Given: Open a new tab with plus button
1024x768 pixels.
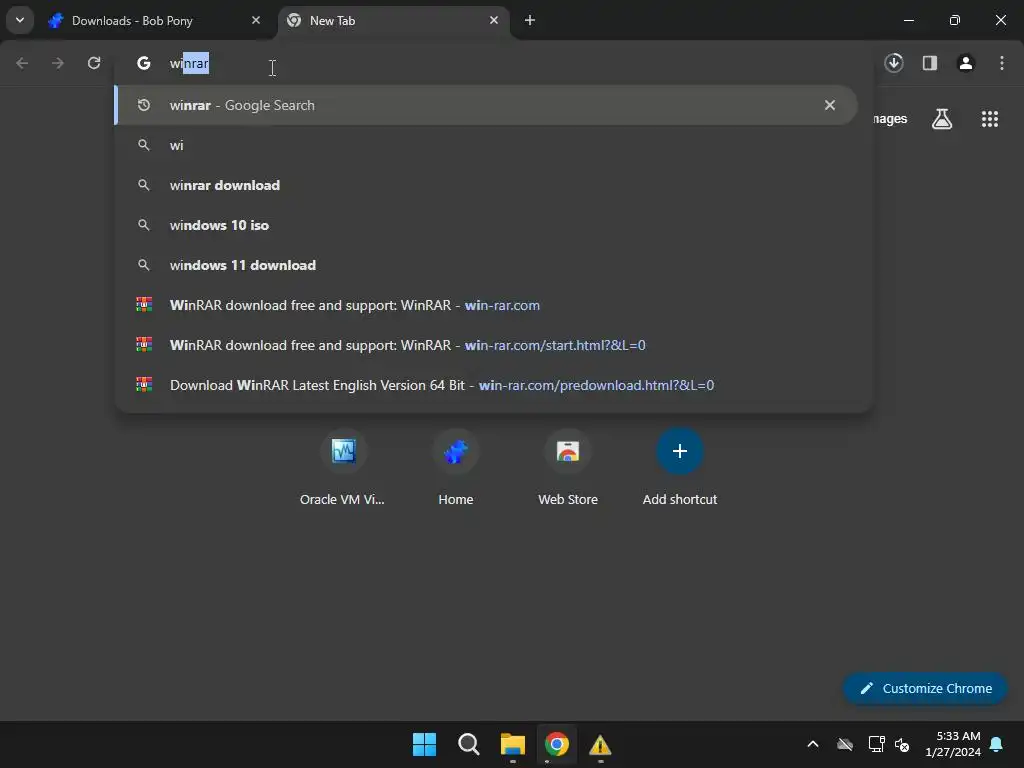Looking at the screenshot, I should [530, 20].
